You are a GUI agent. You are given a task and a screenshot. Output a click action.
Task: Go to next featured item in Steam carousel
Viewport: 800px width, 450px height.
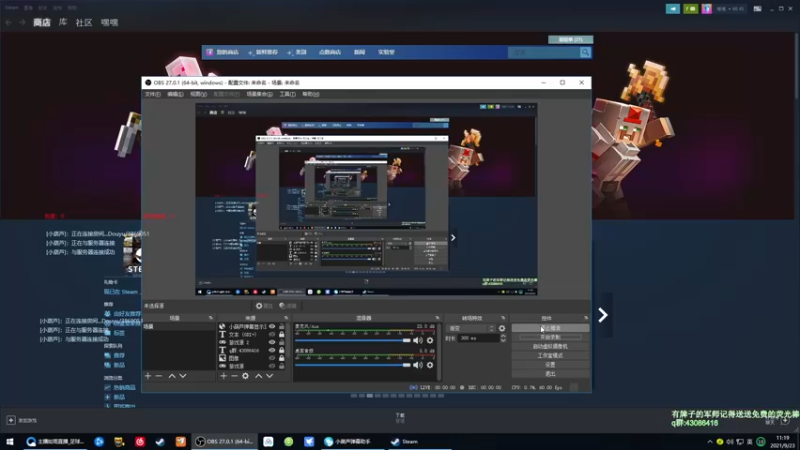[x=603, y=315]
